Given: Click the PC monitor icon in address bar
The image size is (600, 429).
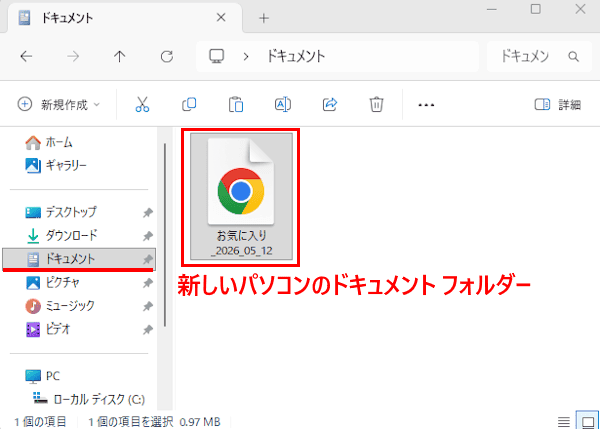Looking at the screenshot, I should pos(217,56).
